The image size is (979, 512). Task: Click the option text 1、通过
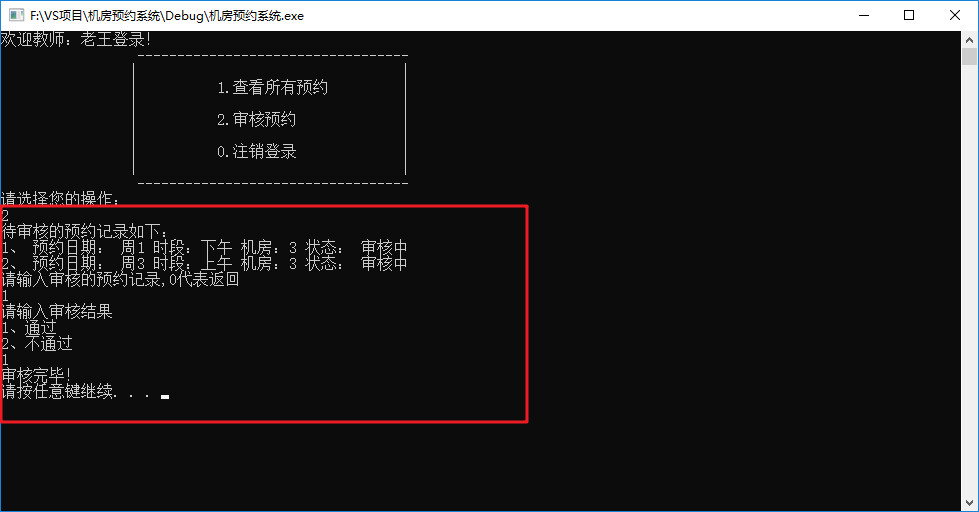[29, 327]
